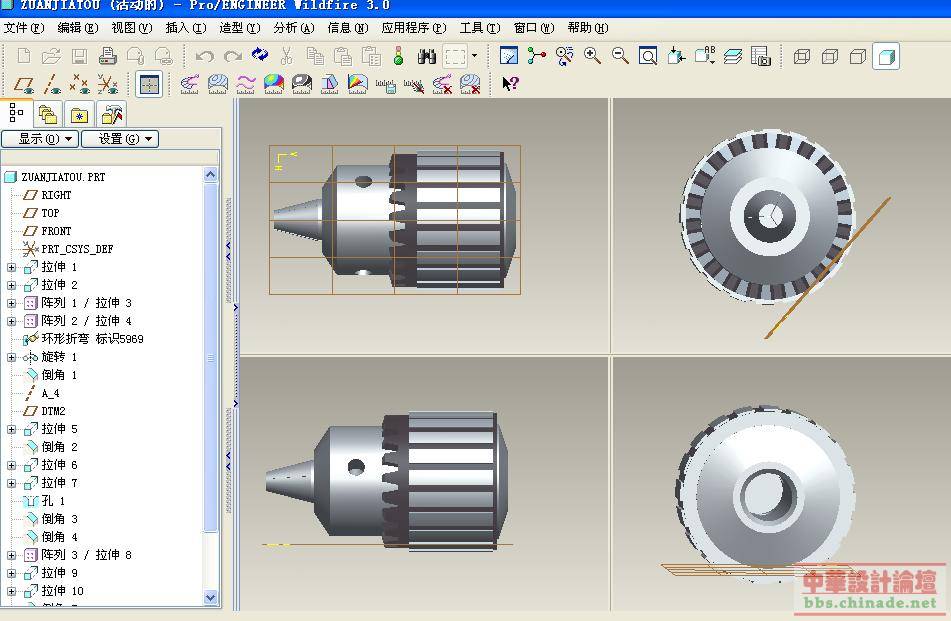Open the 分析(A) menu
Image resolution: width=951 pixels, height=621 pixels.
click(293, 28)
